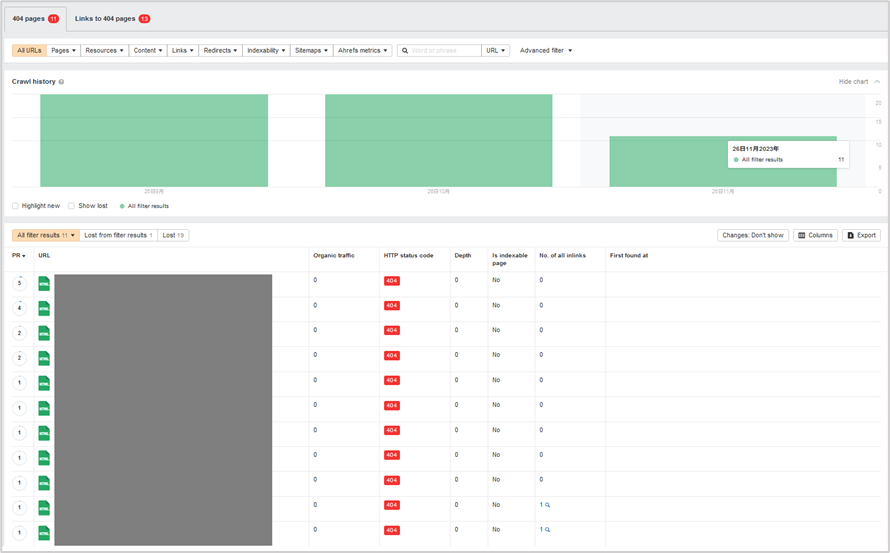Click the HTML file icon in last row
Viewport: 890px width, 553px height.
click(x=44, y=533)
